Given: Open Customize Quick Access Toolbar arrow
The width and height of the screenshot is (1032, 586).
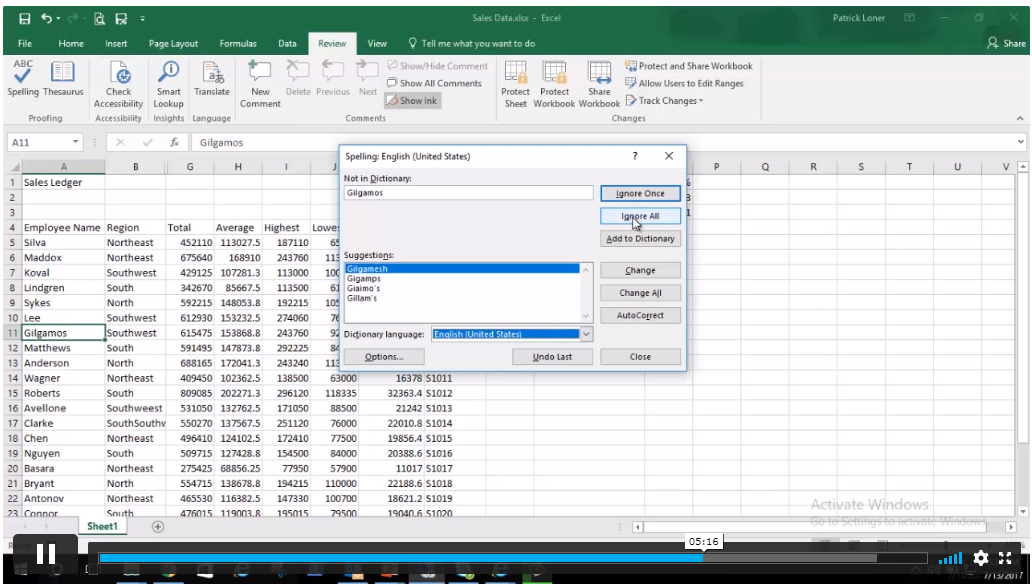Looking at the screenshot, I should tap(142, 18).
